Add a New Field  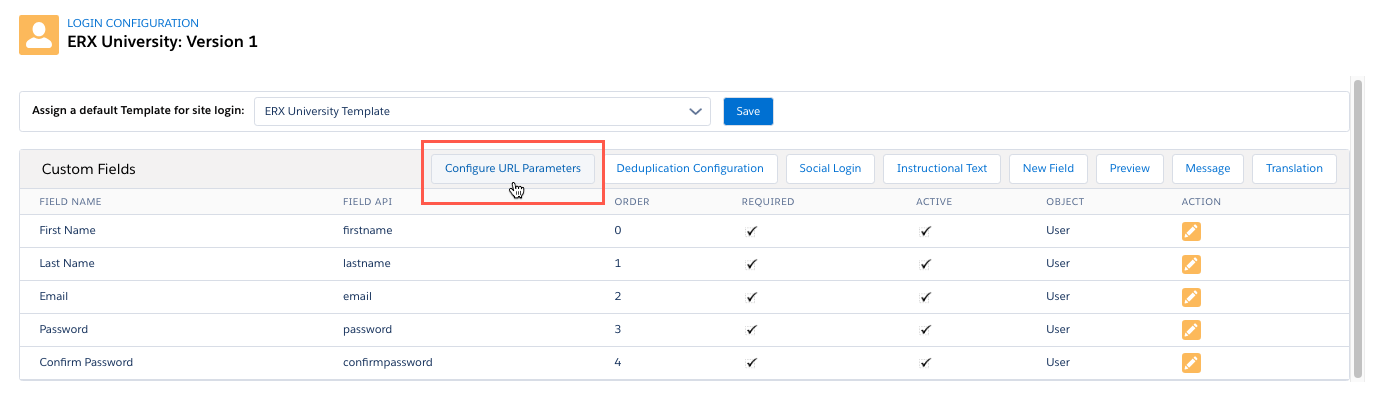[x=1048, y=168]
